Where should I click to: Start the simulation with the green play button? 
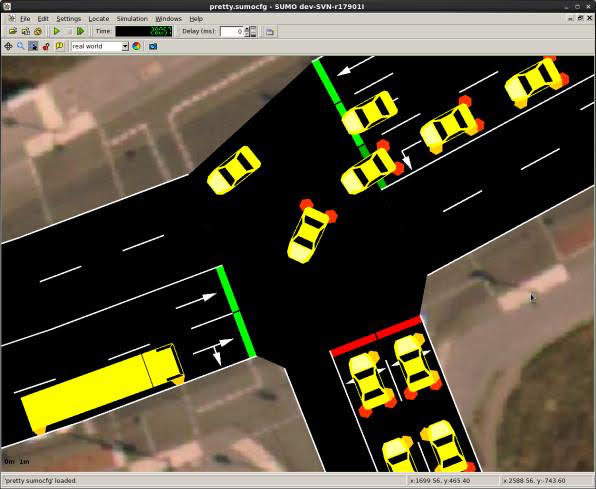(x=57, y=31)
